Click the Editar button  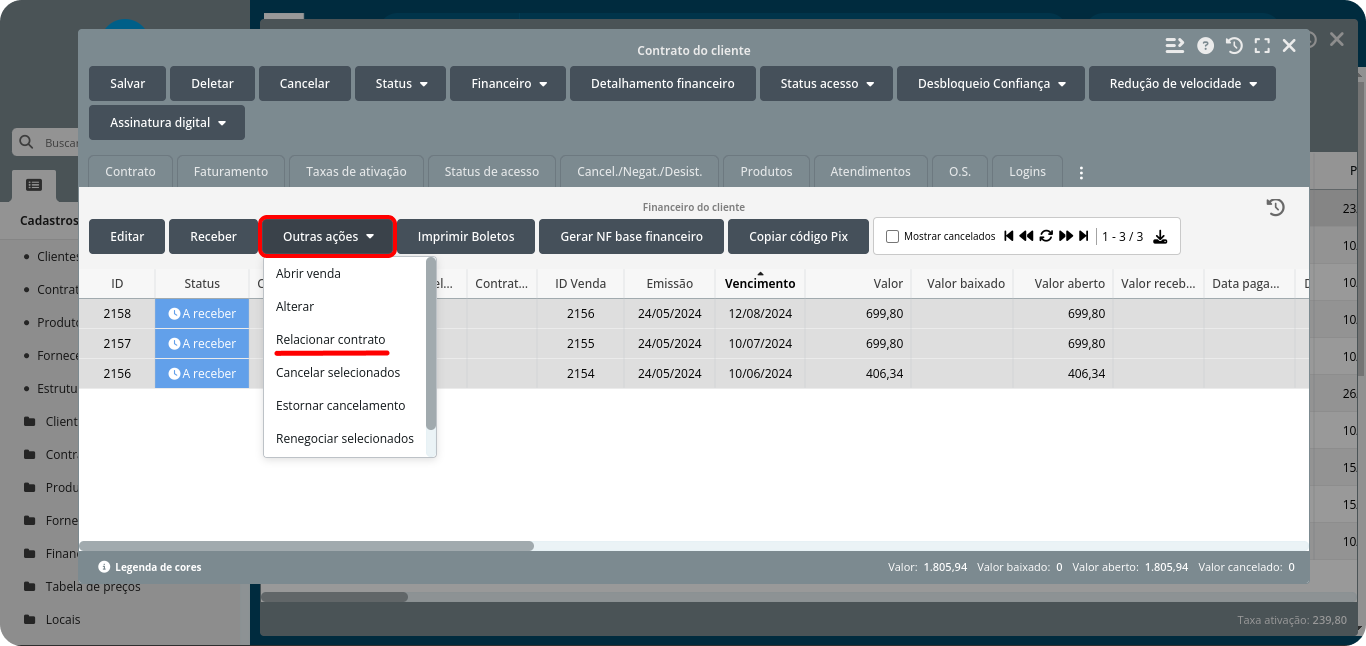[x=127, y=237]
